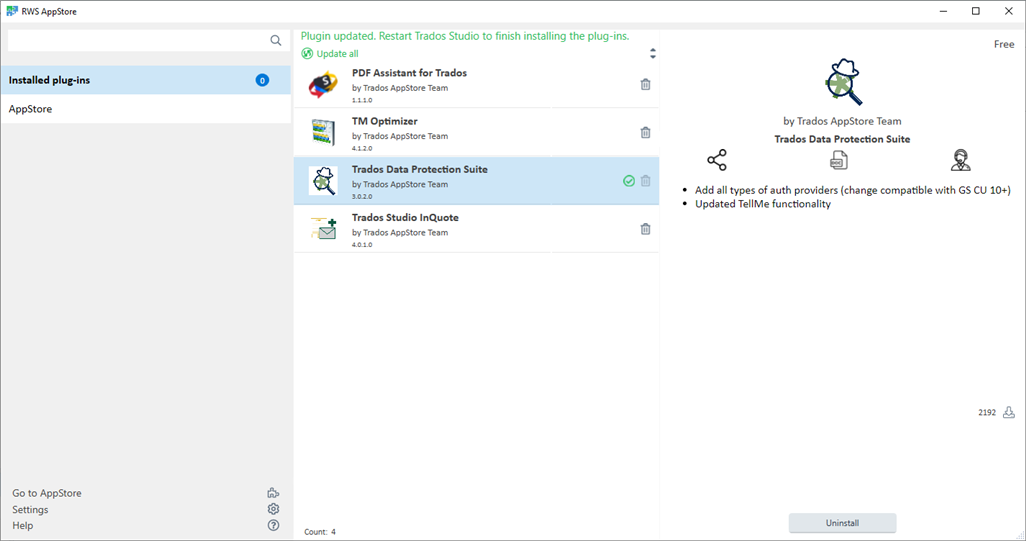Click large Data Protection Suite logo
Viewport: 1026px width, 541px height.
pyautogui.click(x=843, y=82)
